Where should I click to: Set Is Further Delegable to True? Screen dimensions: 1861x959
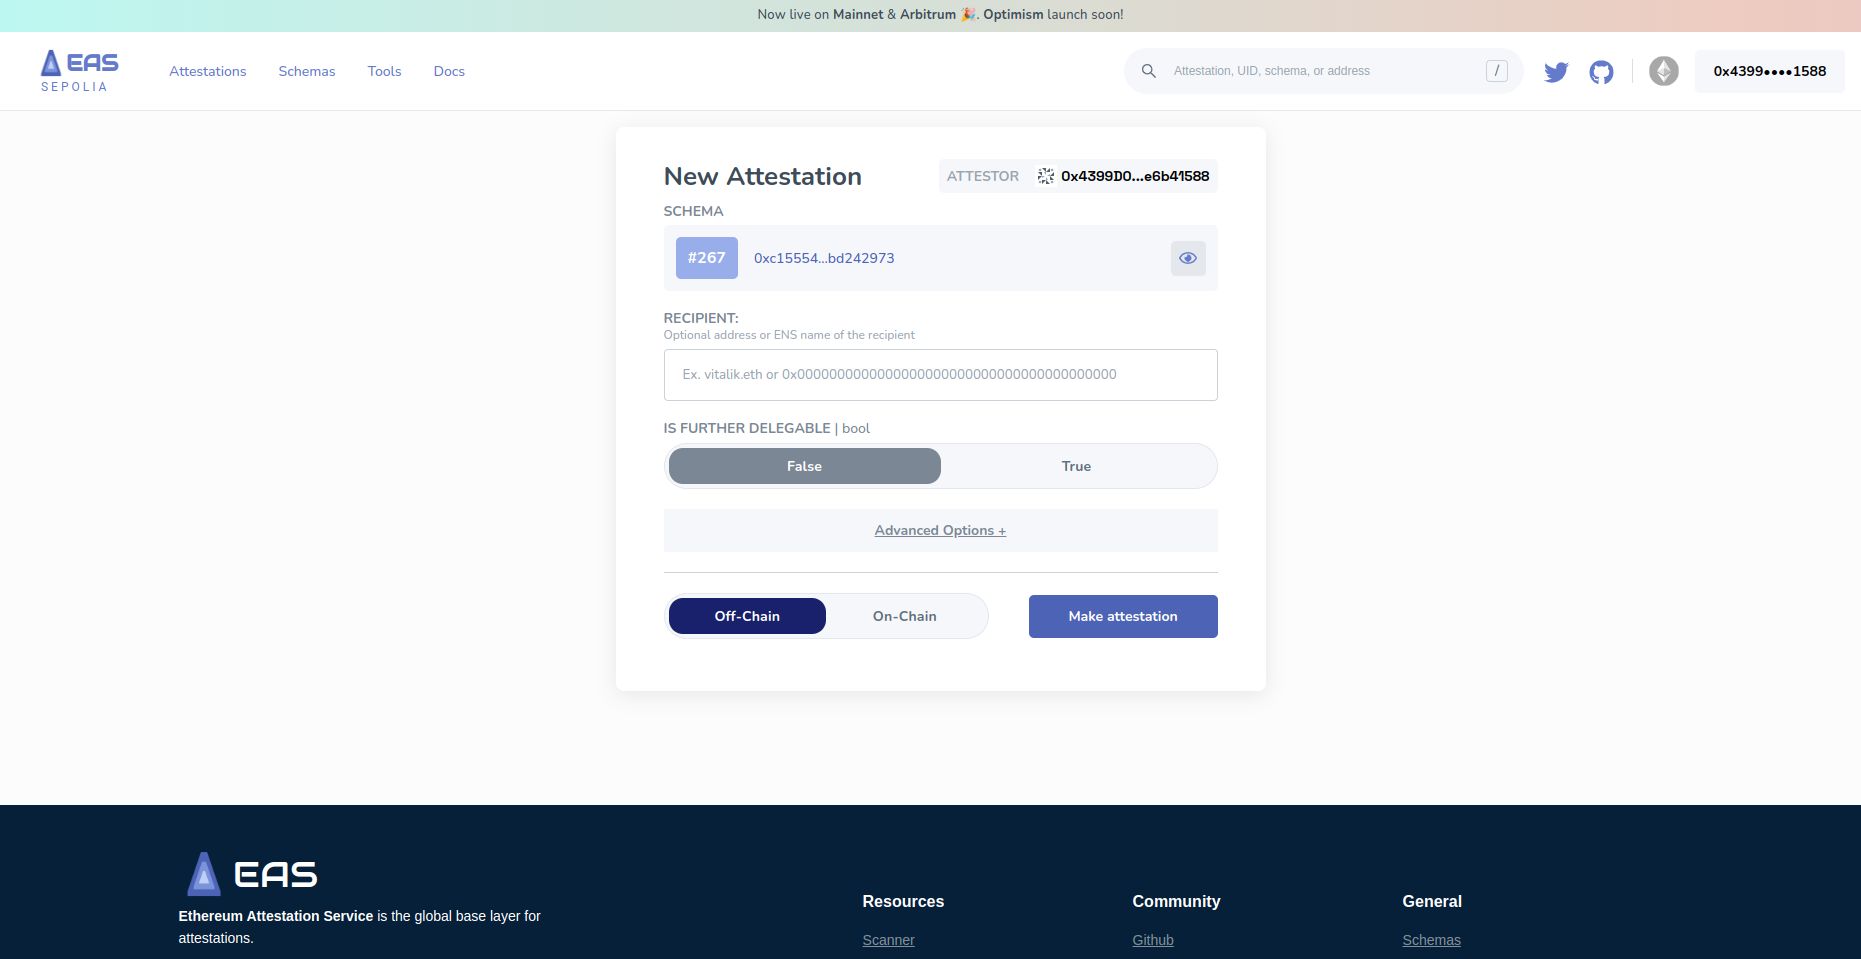pos(1076,466)
